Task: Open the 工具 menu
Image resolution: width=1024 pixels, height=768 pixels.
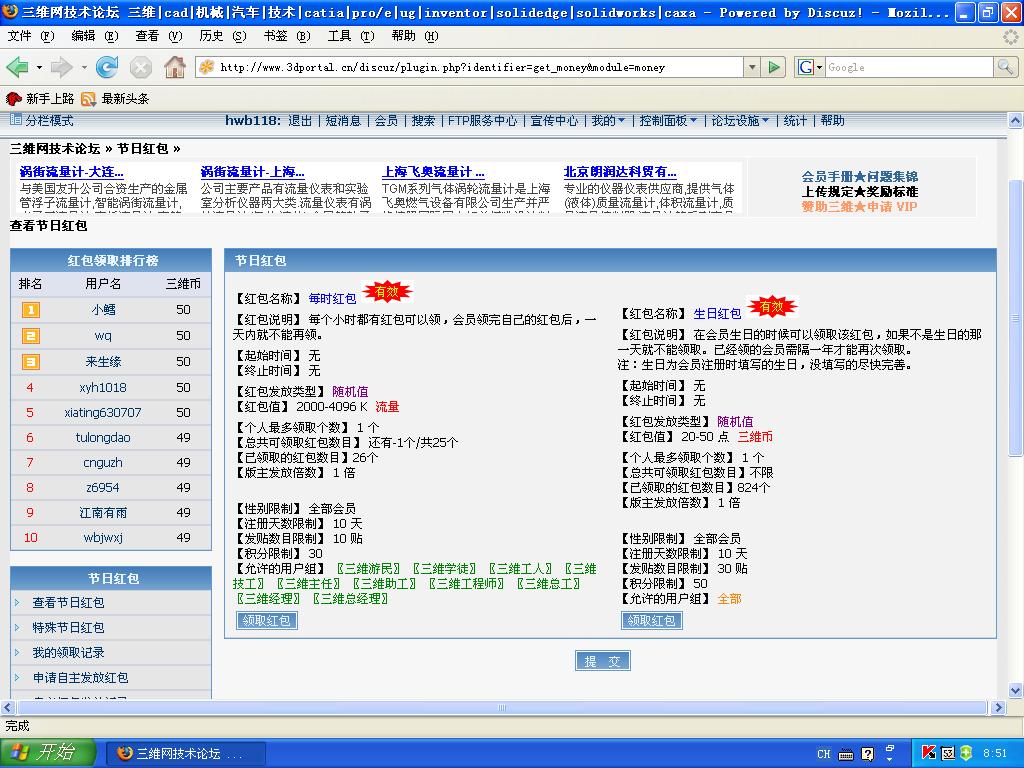Action: pyautogui.click(x=351, y=36)
